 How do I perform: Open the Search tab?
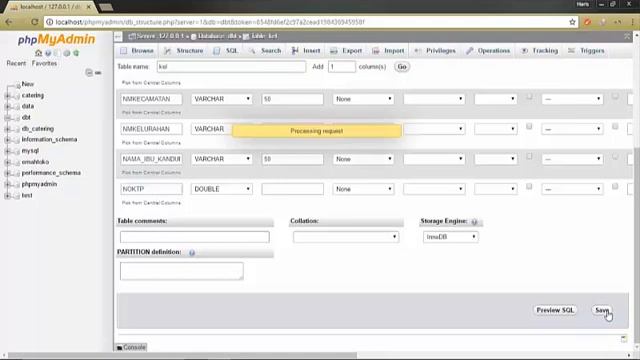pos(265,51)
